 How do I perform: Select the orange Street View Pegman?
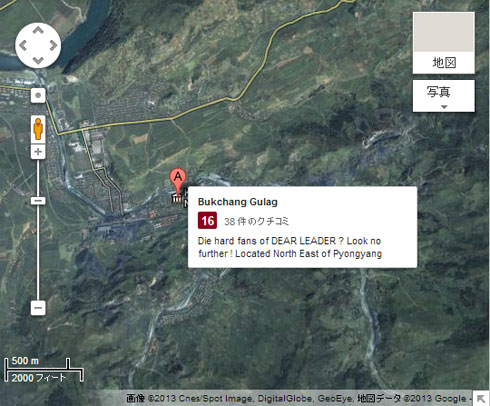pyautogui.click(x=38, y=129)
